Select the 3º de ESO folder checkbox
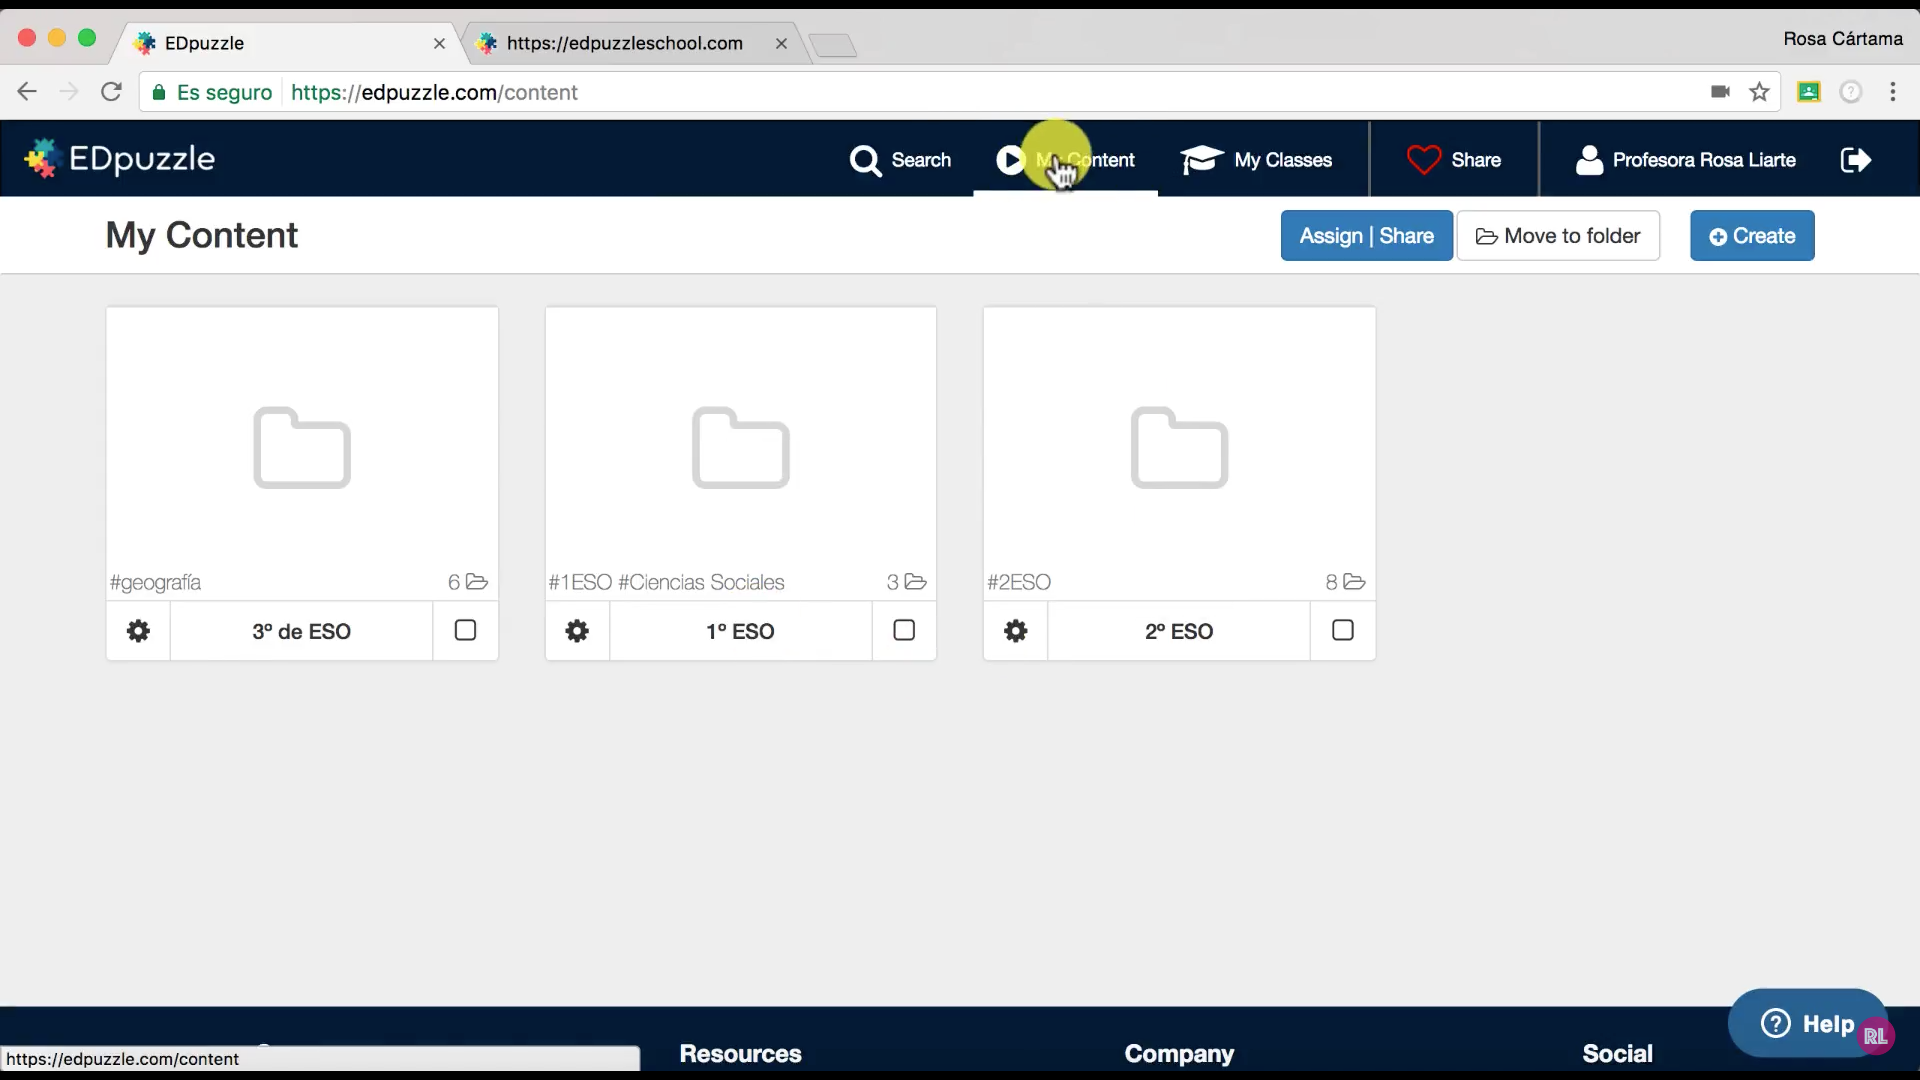The width and height of the screenshot is (1920, 1080). tap(465, 630)
